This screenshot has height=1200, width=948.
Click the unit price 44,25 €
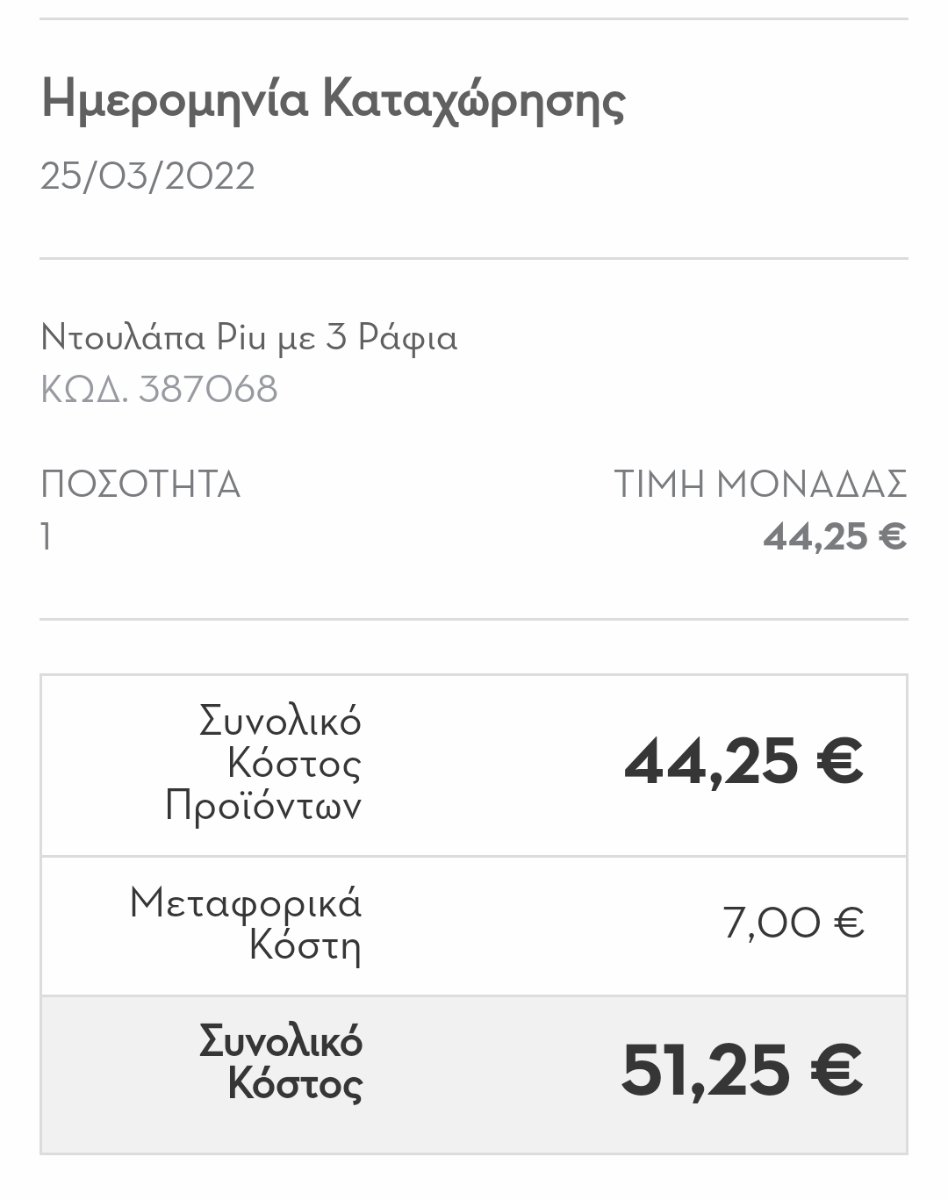pos(835,537)
